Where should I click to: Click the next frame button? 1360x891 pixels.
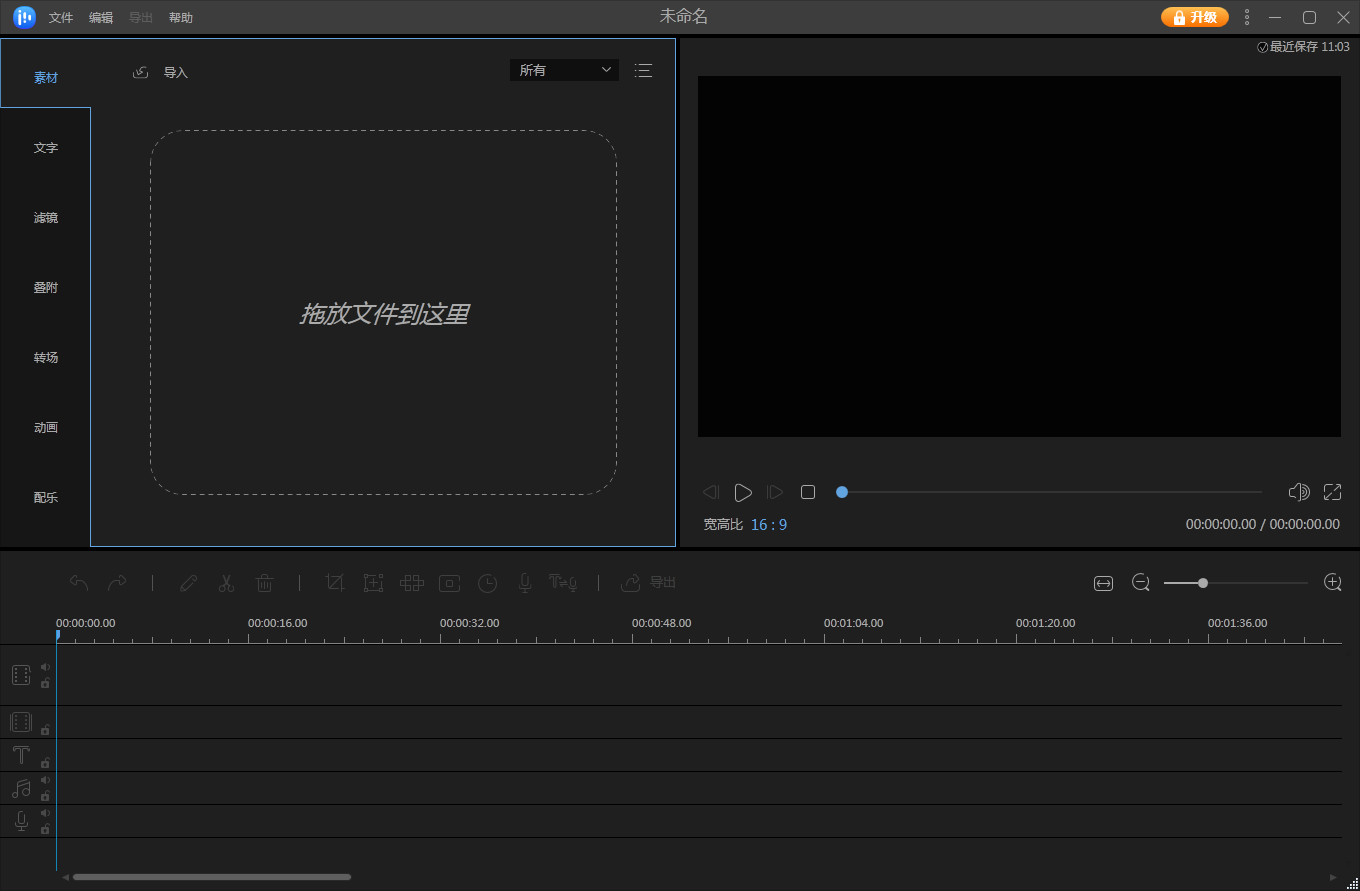click(775, 492)
